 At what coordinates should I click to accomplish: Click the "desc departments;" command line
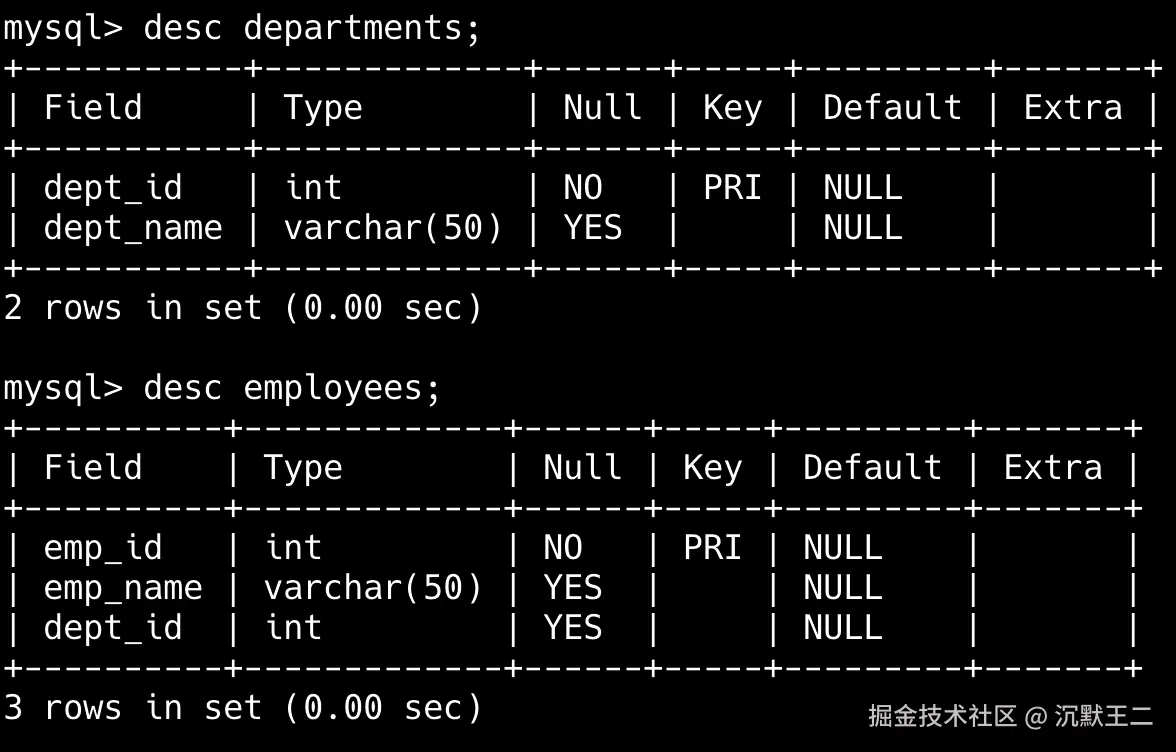tap(311, 28)
